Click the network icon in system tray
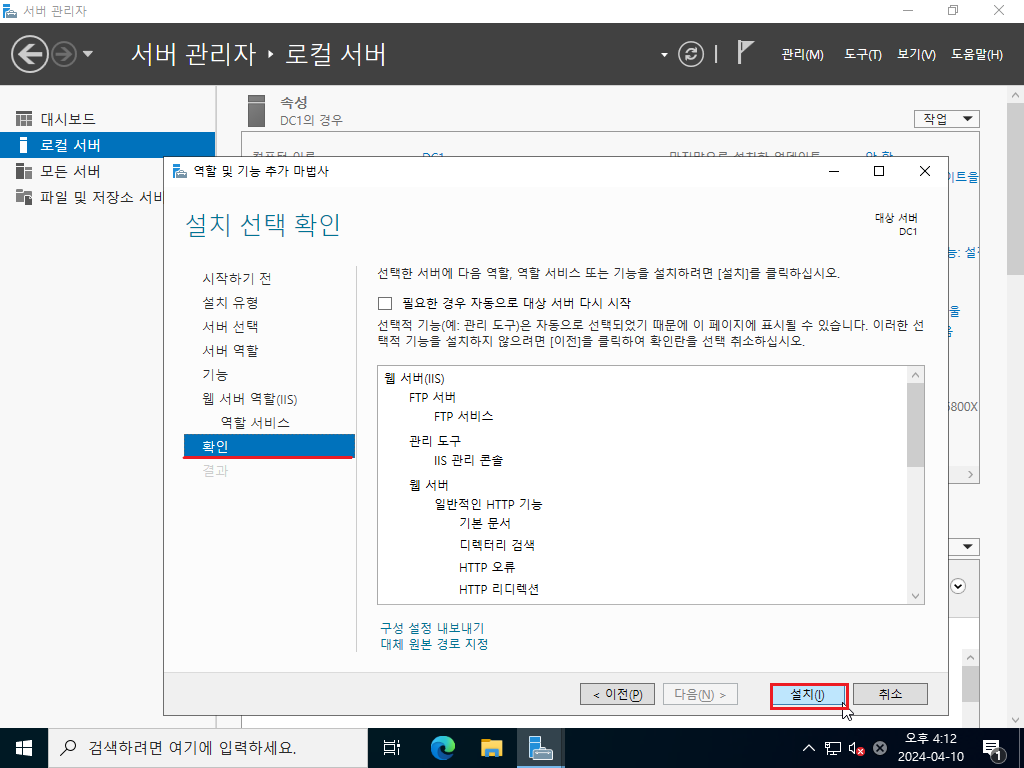The image size is (1024, 768). pyautogui.click(x=833, y=748)
